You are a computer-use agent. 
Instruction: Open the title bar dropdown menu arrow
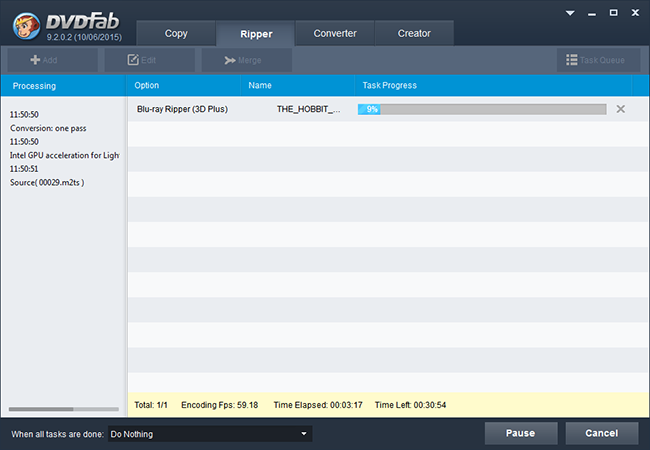point(570,13)
